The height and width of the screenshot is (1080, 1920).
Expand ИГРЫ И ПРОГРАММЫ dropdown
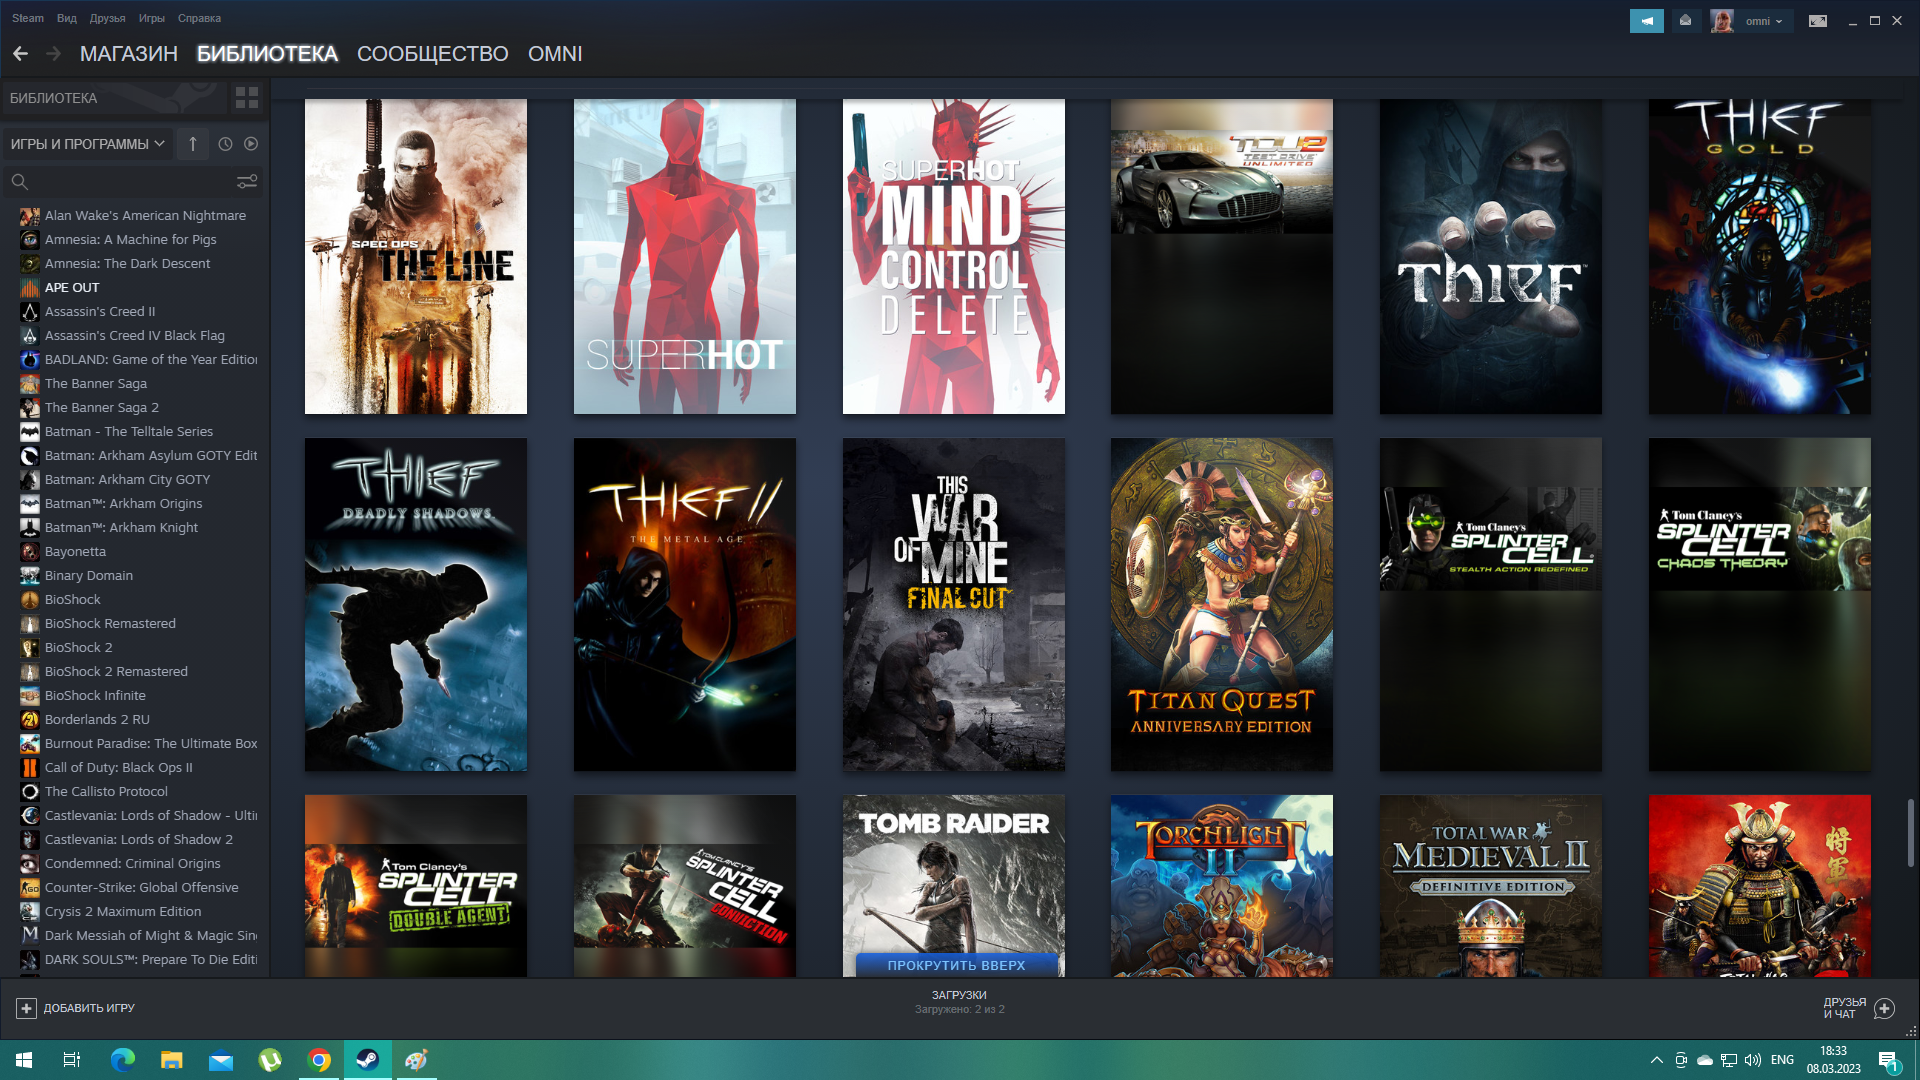pyautogui.click(x=87, y=144)
